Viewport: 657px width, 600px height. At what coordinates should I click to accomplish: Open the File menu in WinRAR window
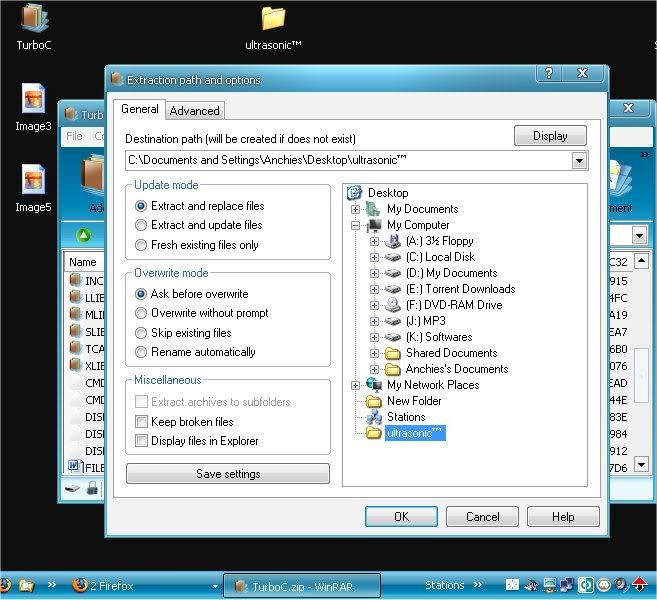click(74, 136)
